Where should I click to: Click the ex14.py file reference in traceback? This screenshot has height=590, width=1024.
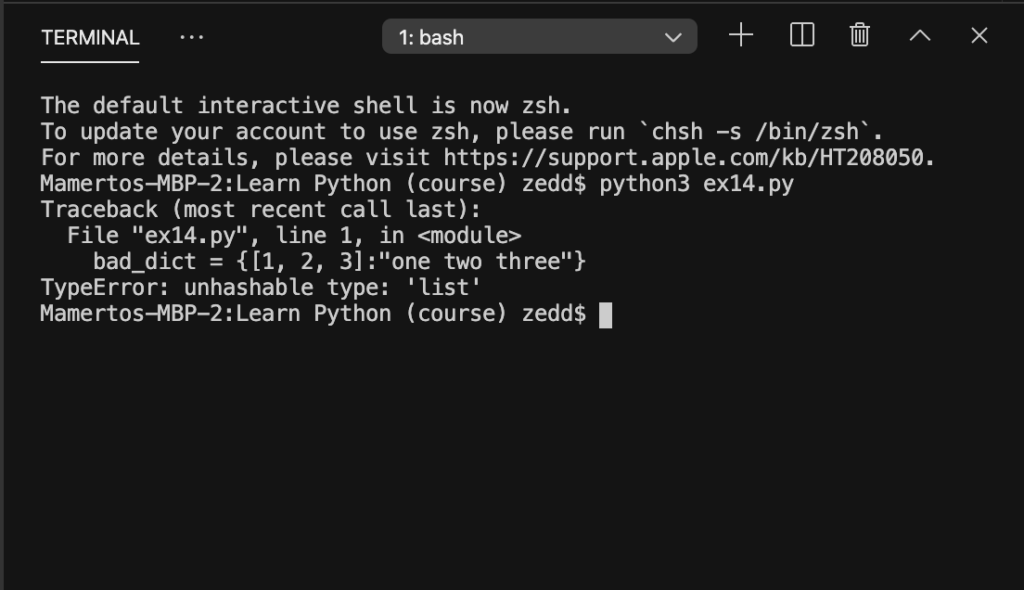(x=189, y=235)
